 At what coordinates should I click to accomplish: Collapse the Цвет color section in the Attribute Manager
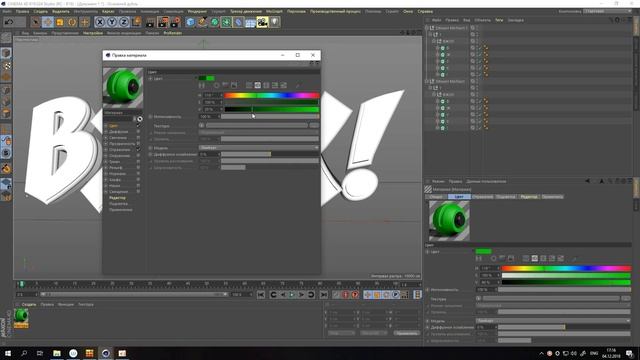[428, 252]
